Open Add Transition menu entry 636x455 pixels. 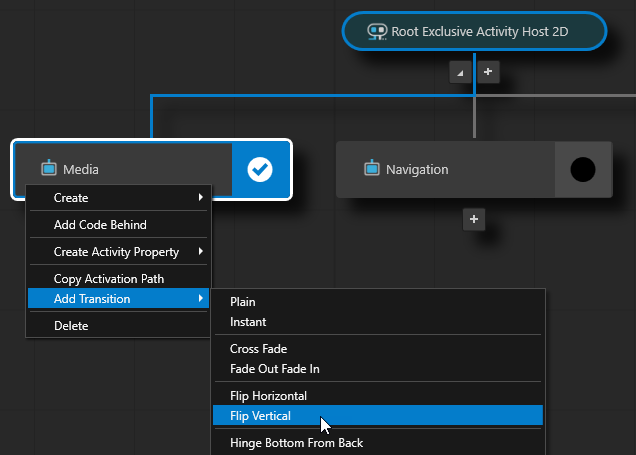click(118, 298)
